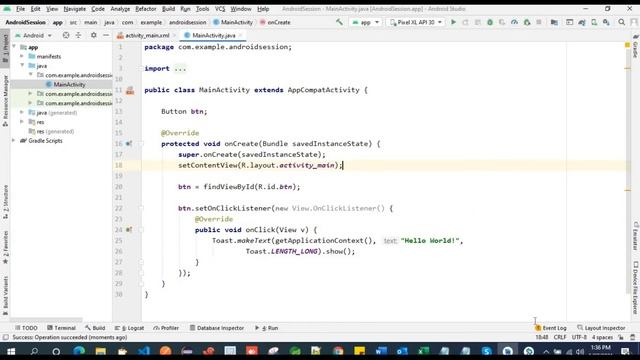640x360 pixels.
Task: Click the CRLF line separator status entry
Action: tap(560, 338)
